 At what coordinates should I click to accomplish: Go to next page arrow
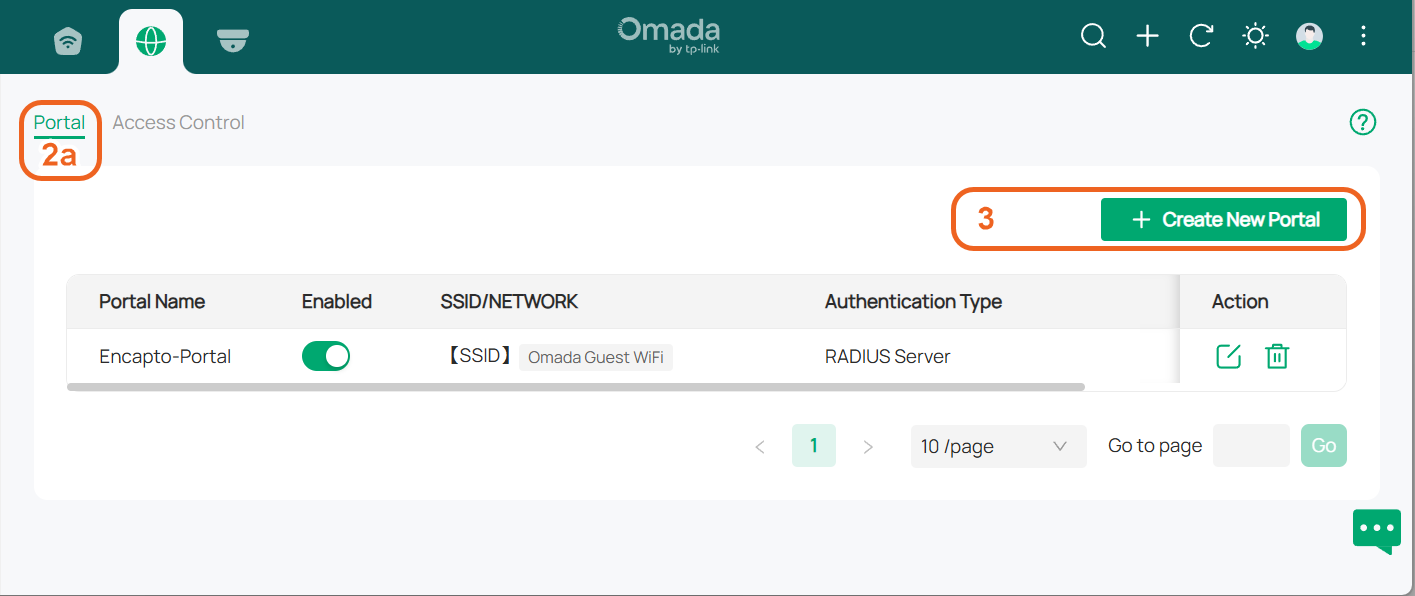pos(868,447)
